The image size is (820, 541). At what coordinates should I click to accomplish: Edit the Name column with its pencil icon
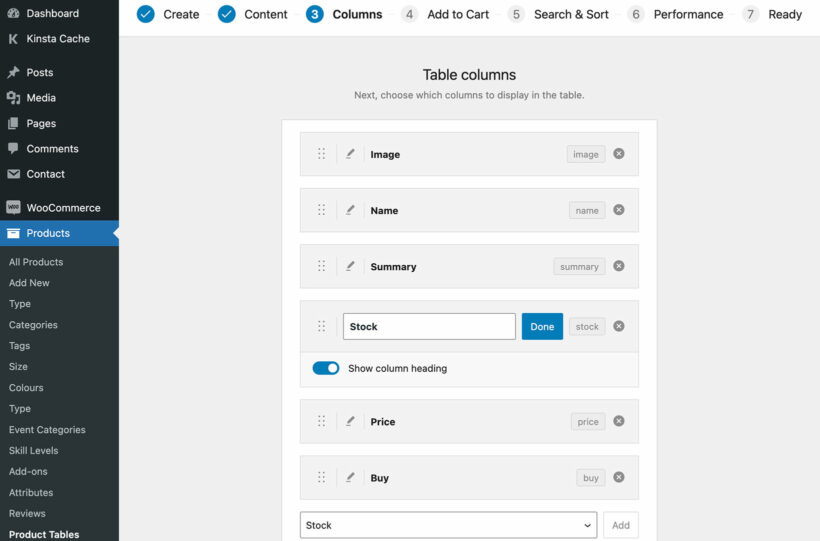(350, 210)
